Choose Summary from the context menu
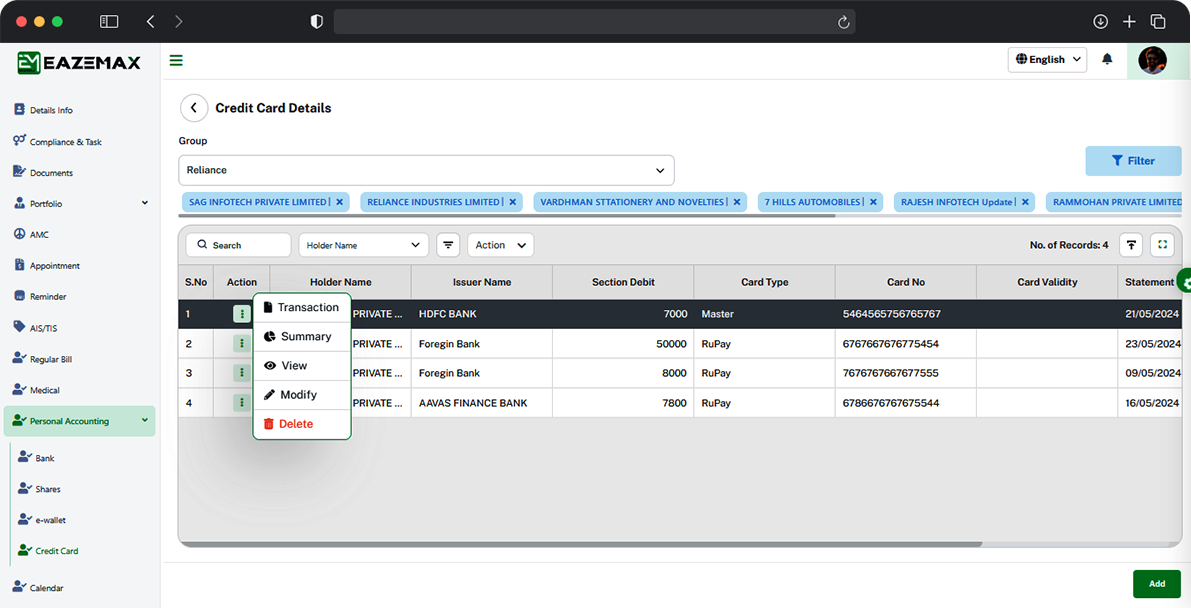The image size is (1191, 608). click(302, 337)
